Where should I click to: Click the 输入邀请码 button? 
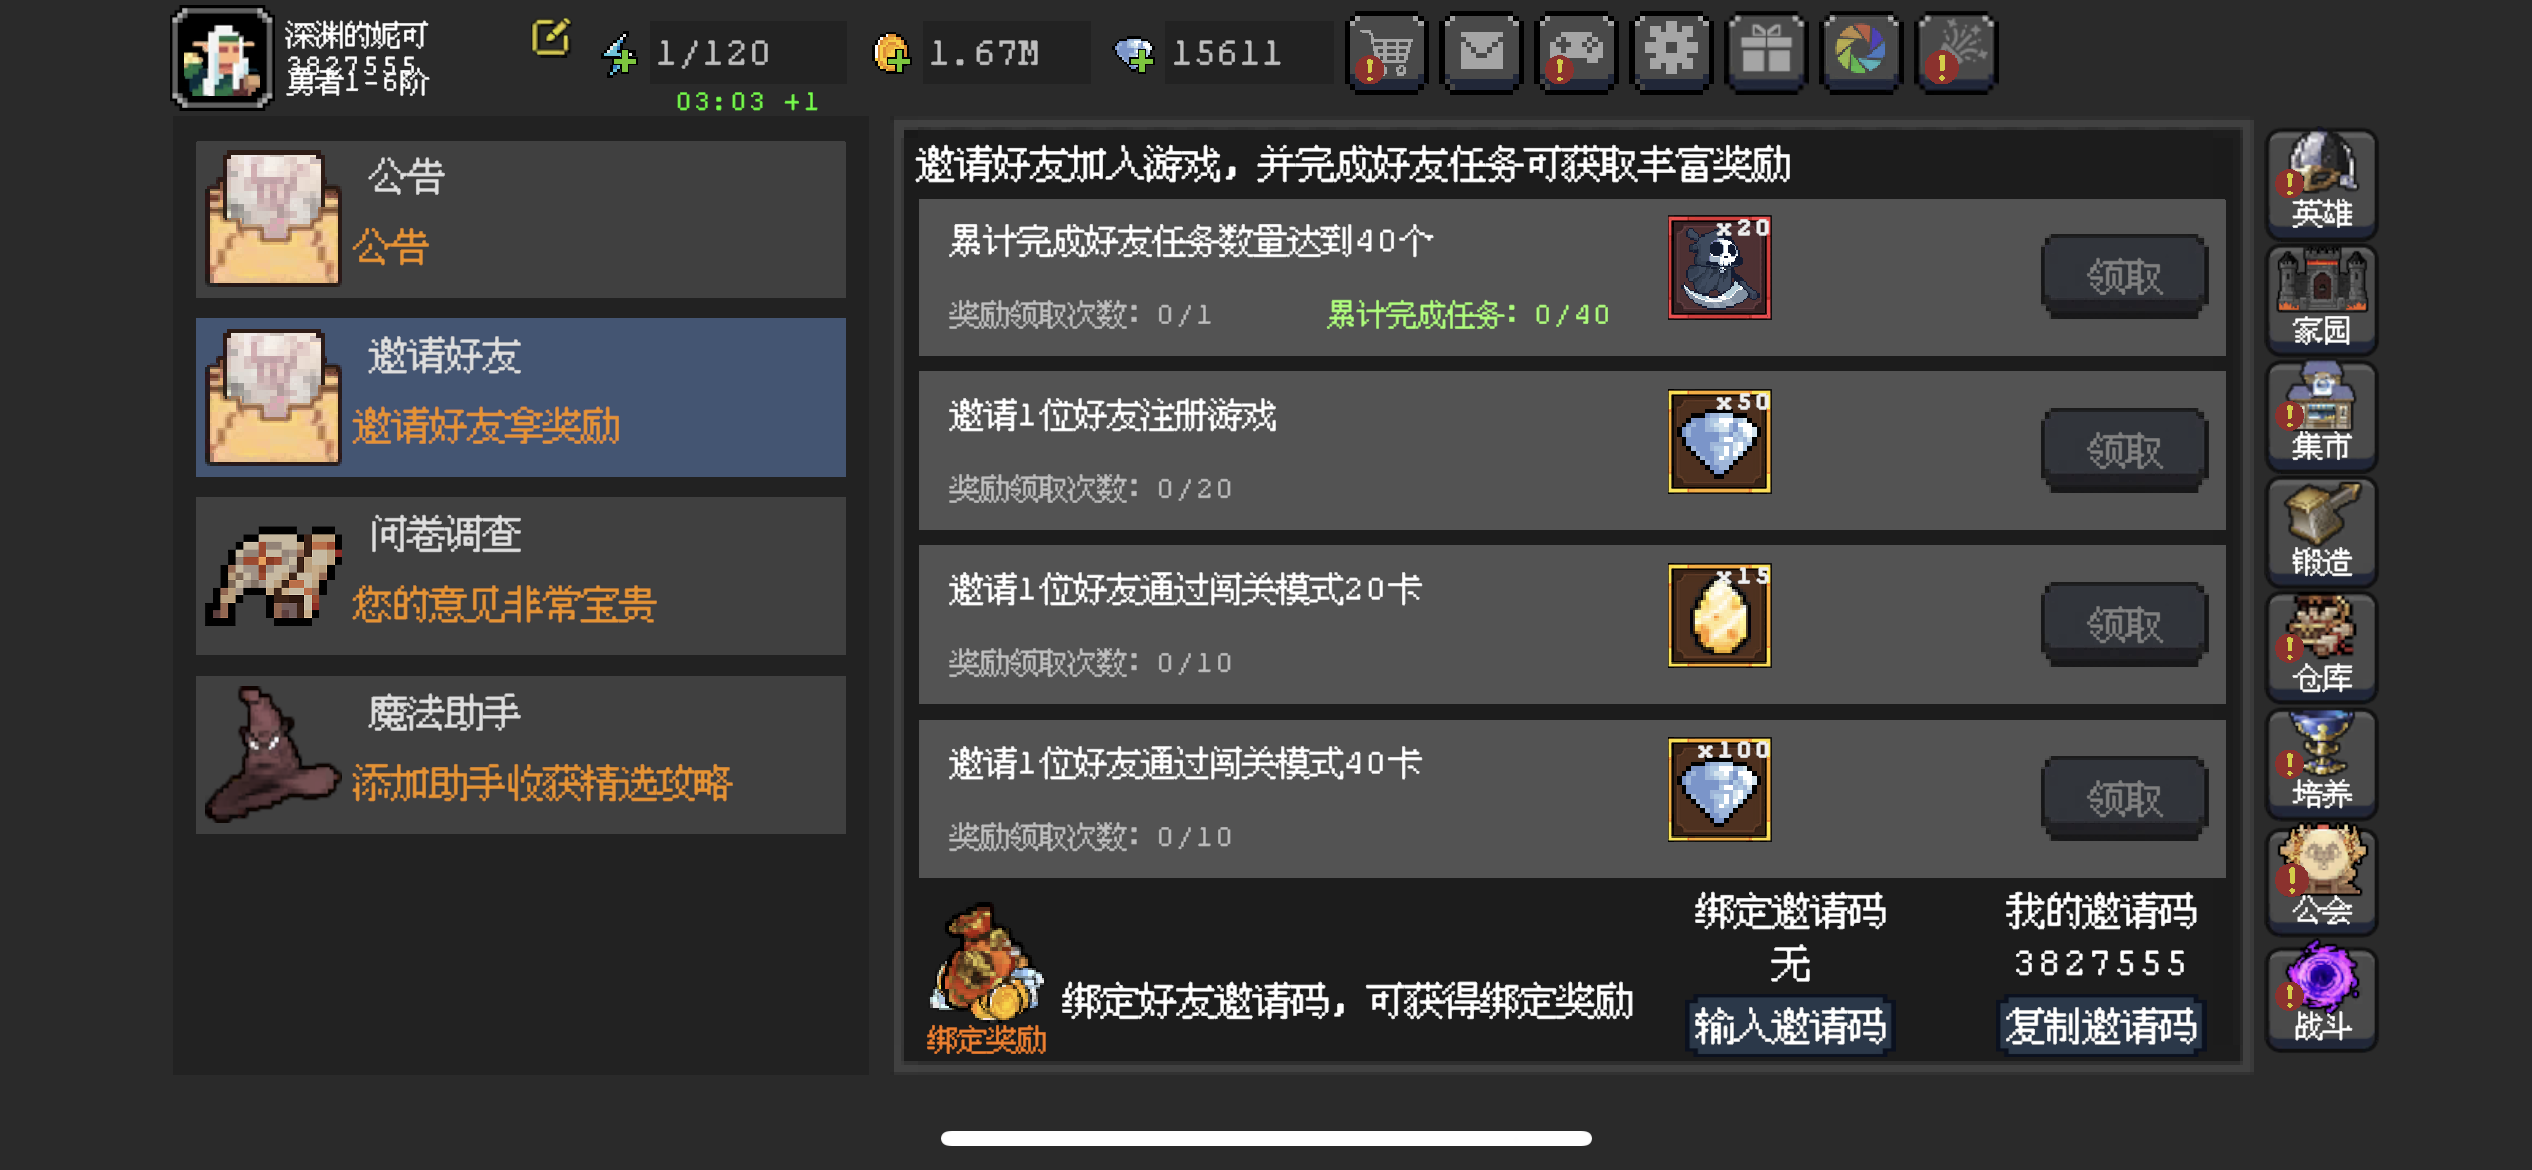pos(1790,1026)
